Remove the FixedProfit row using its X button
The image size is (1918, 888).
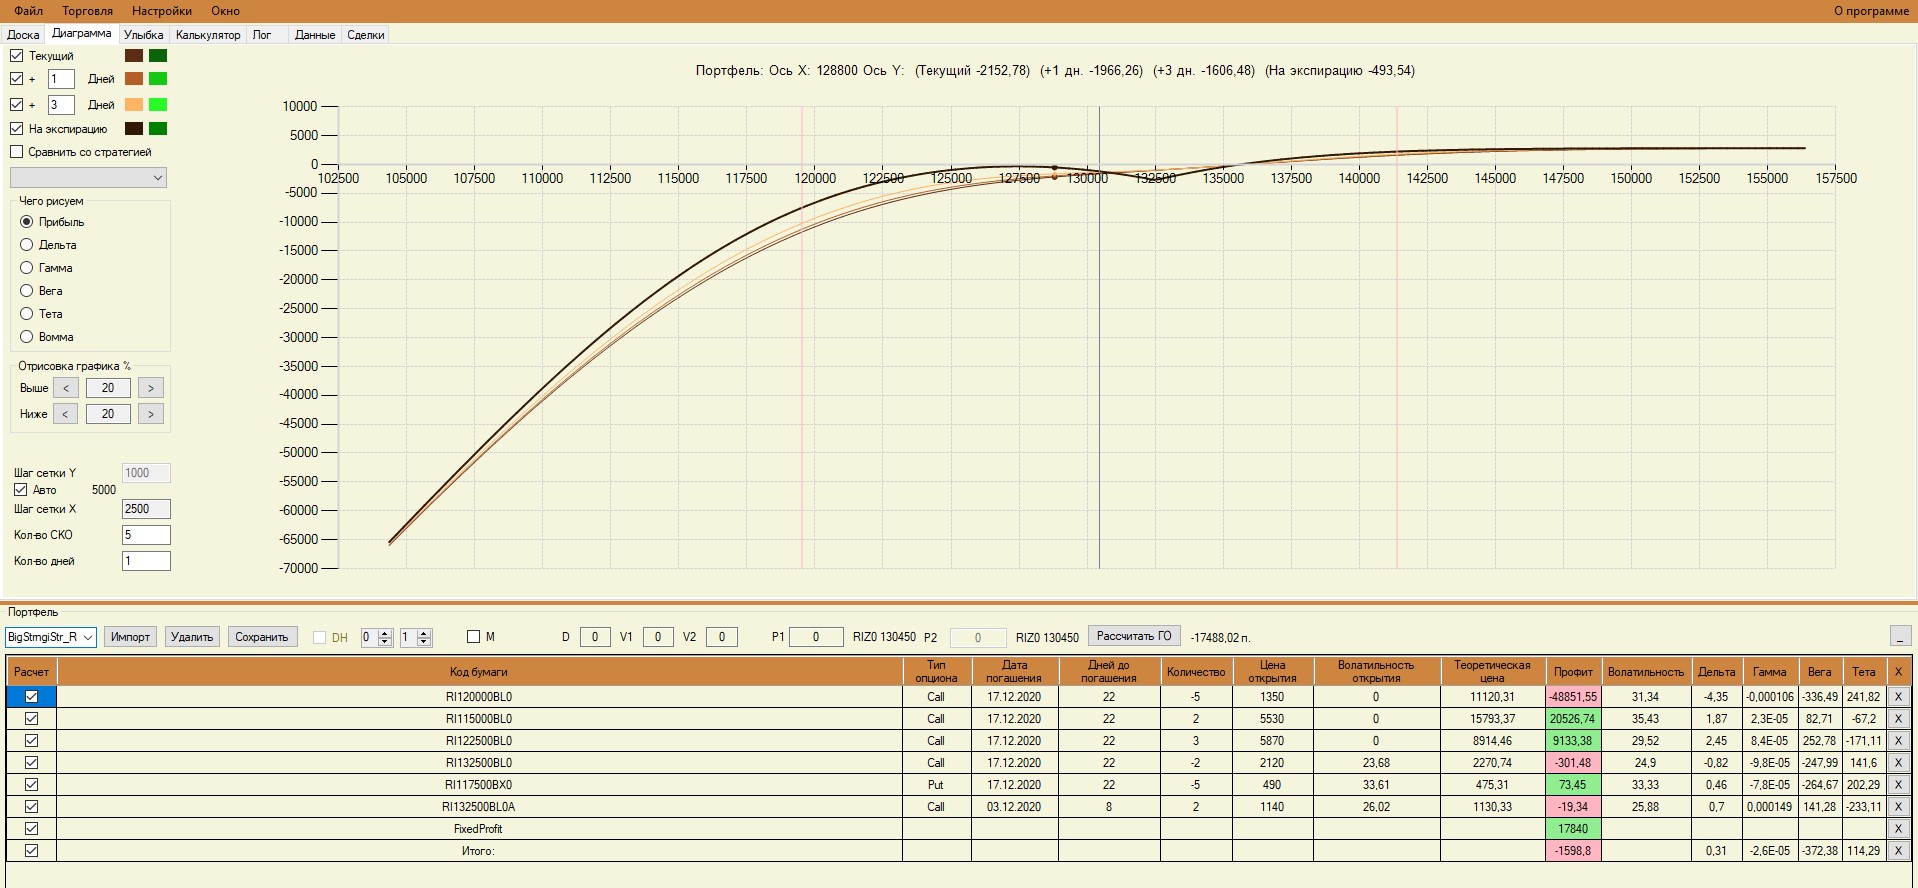(x=1898, y=829)
